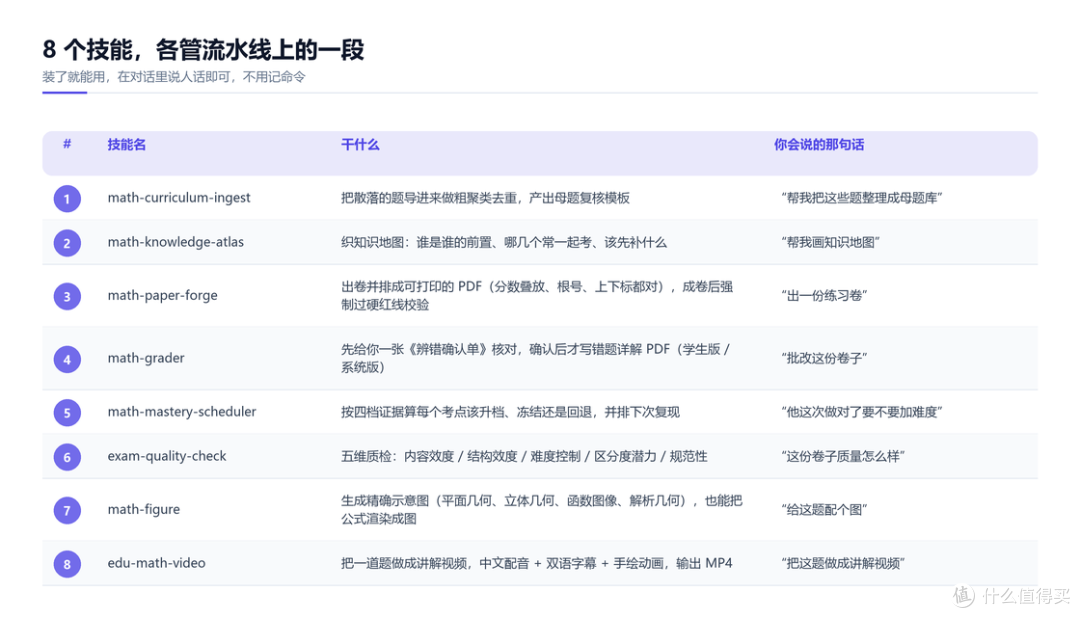Select the edu-math-video skill name
Screen dimensions: 1080x618
coord(156,563)
